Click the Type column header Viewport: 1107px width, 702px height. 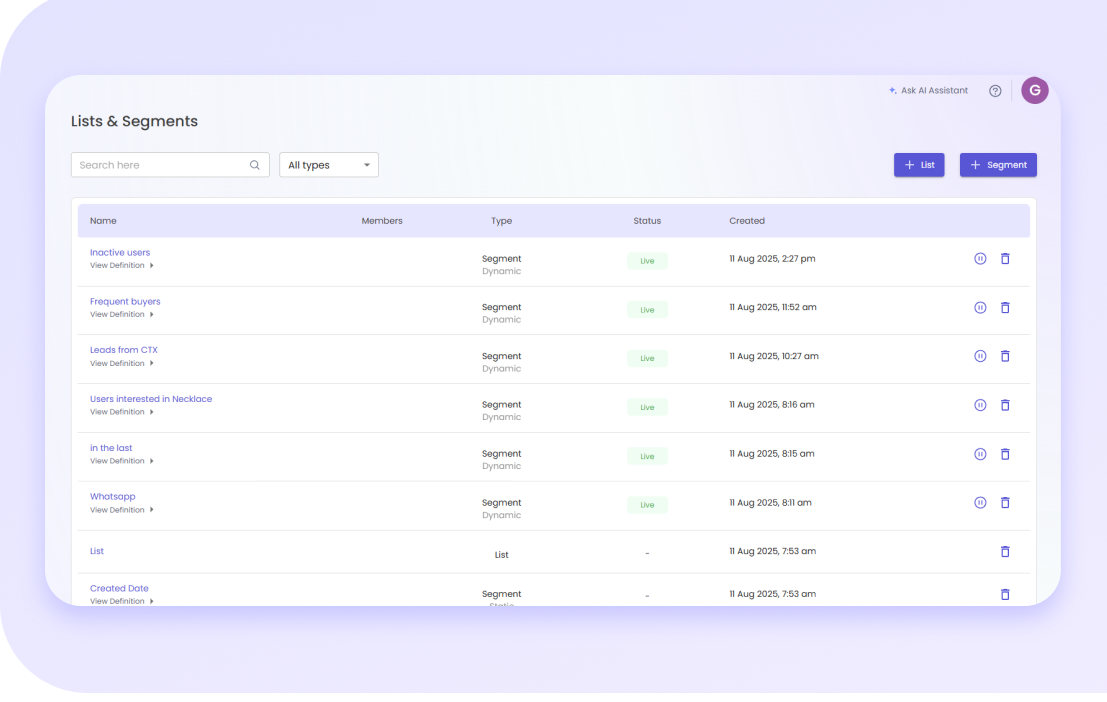(501, 221)
